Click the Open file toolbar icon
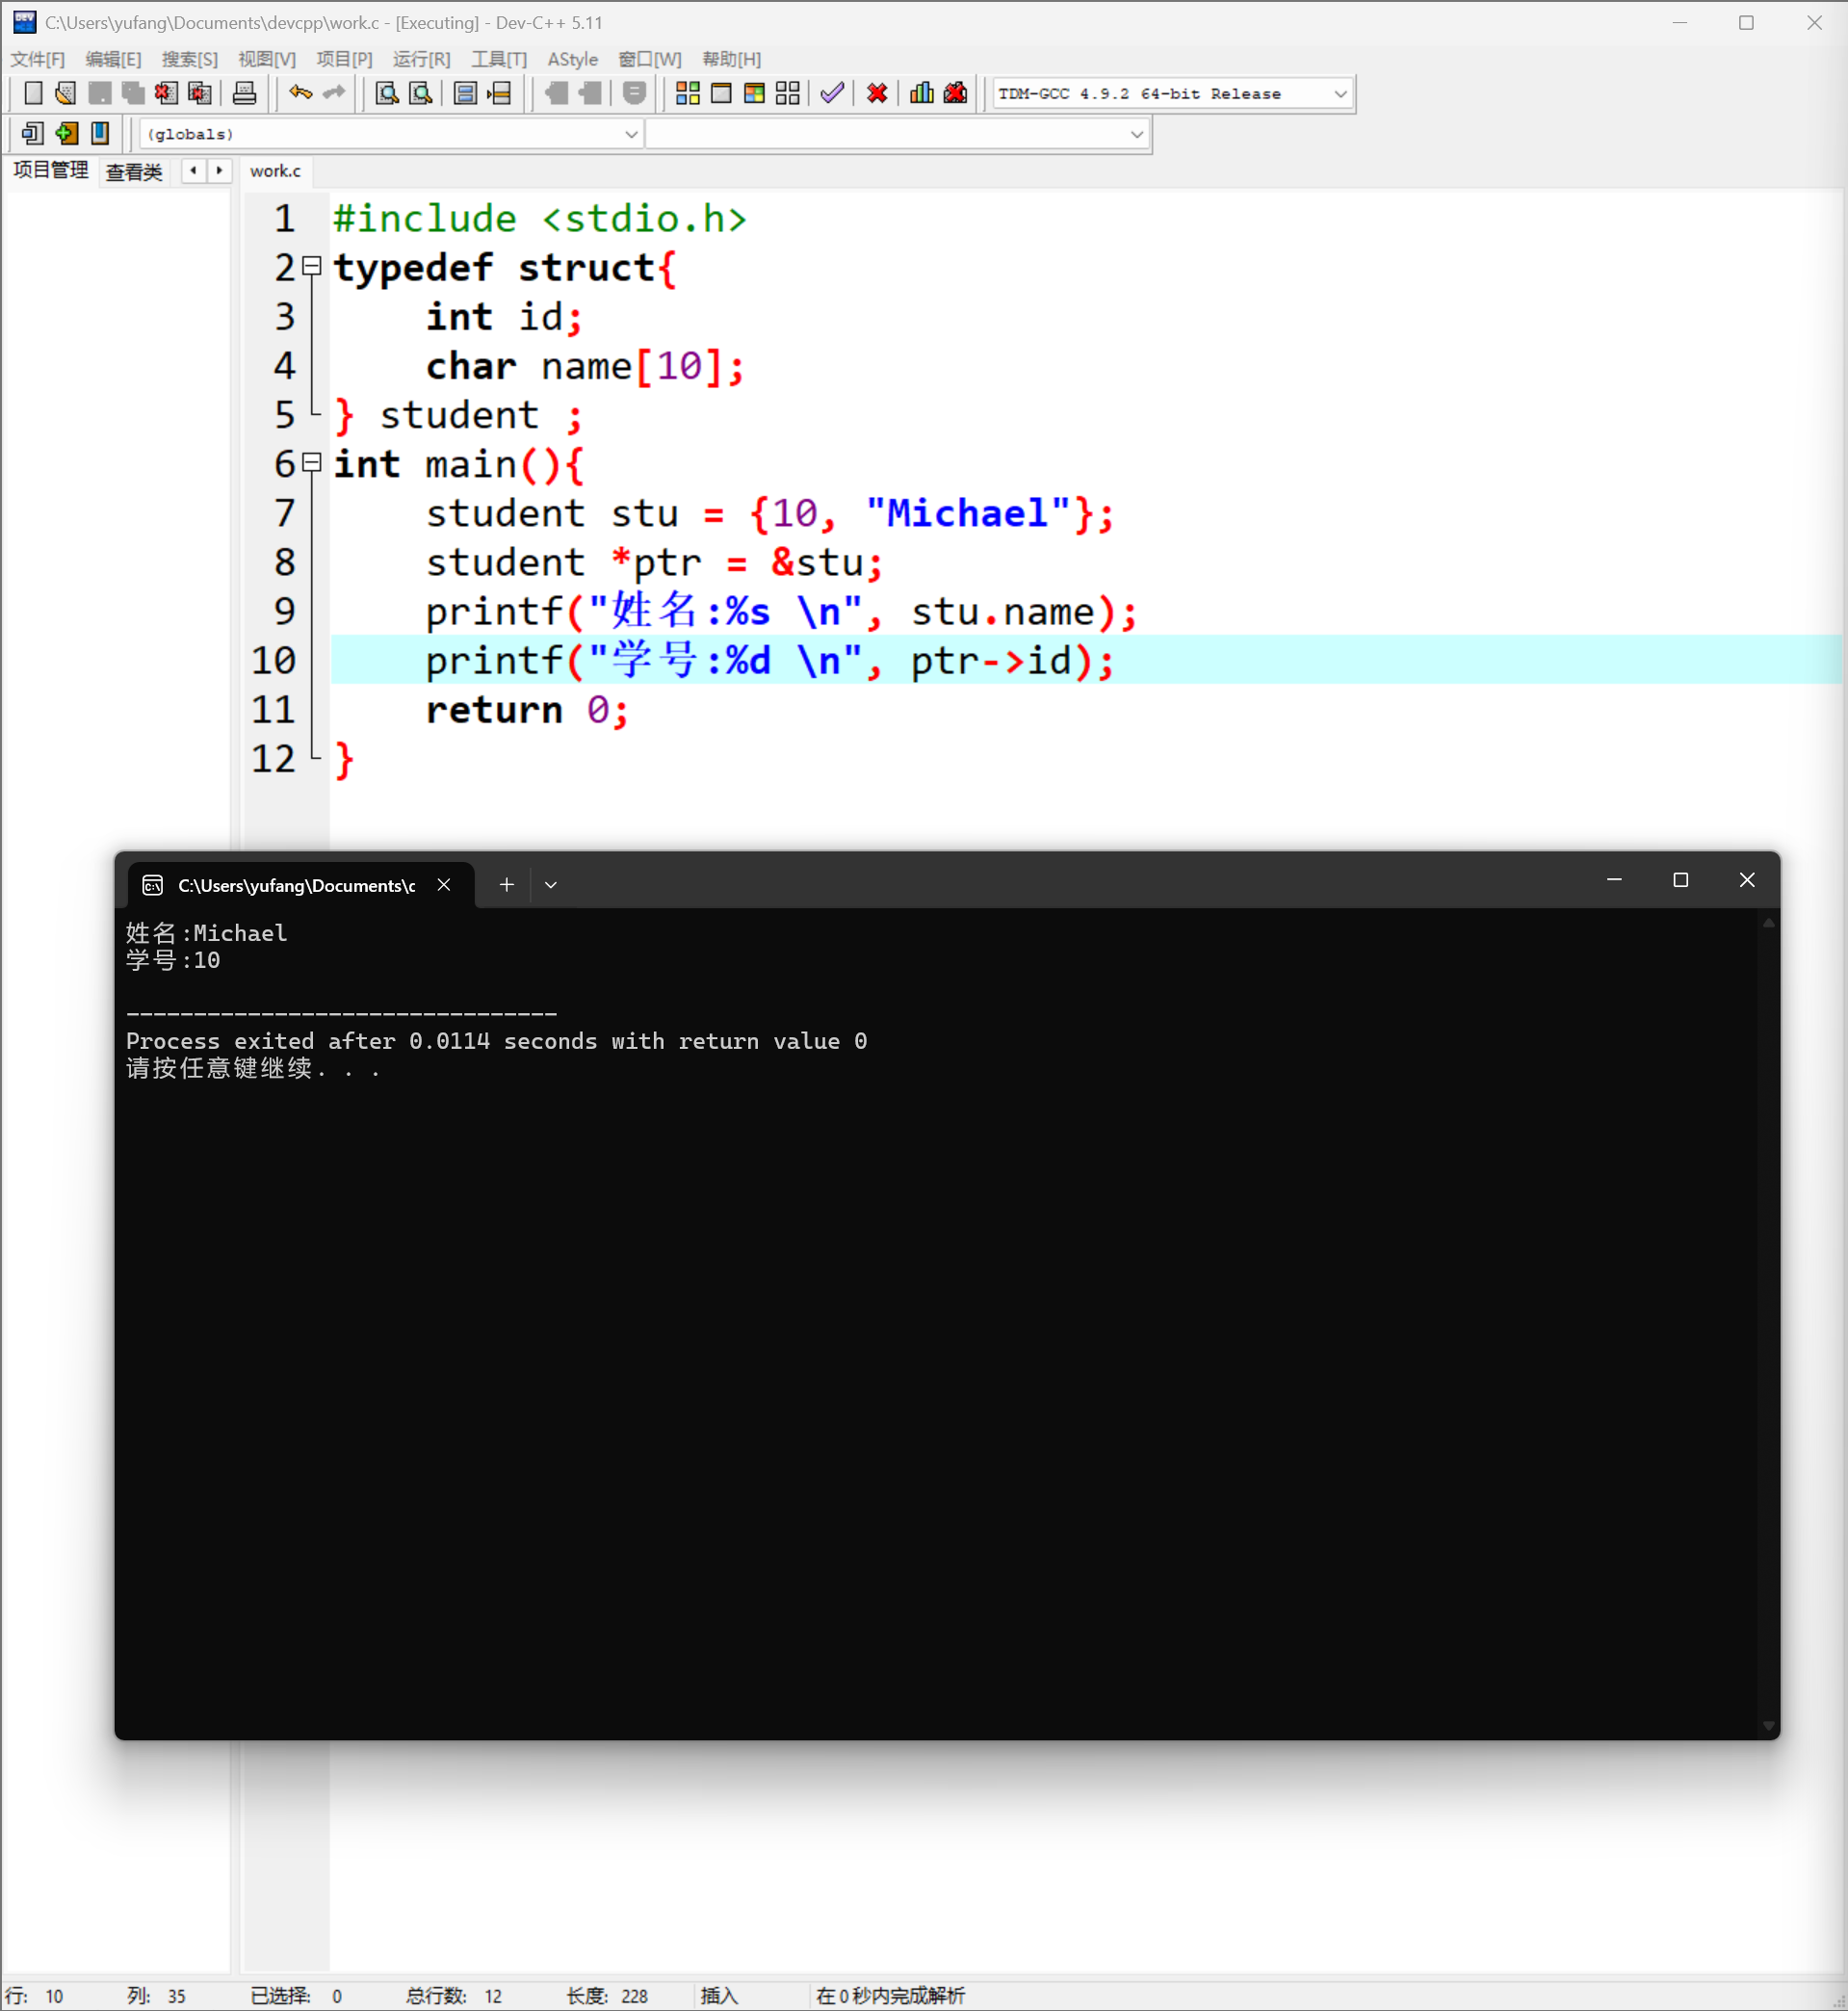1848x2011 pixels. [66, 93]
